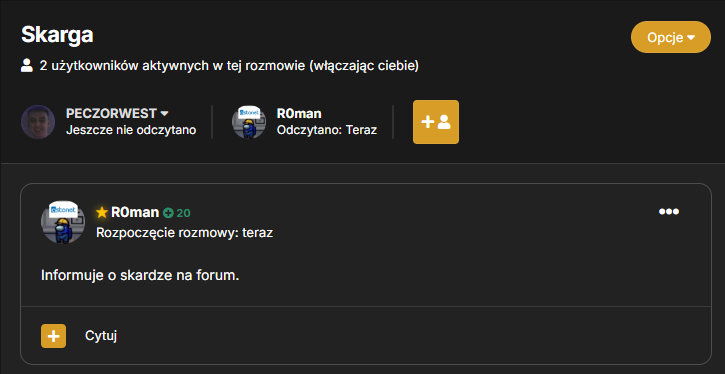
Task: Click the plus multi-quote icon
Action: click(x=54, y=336)
